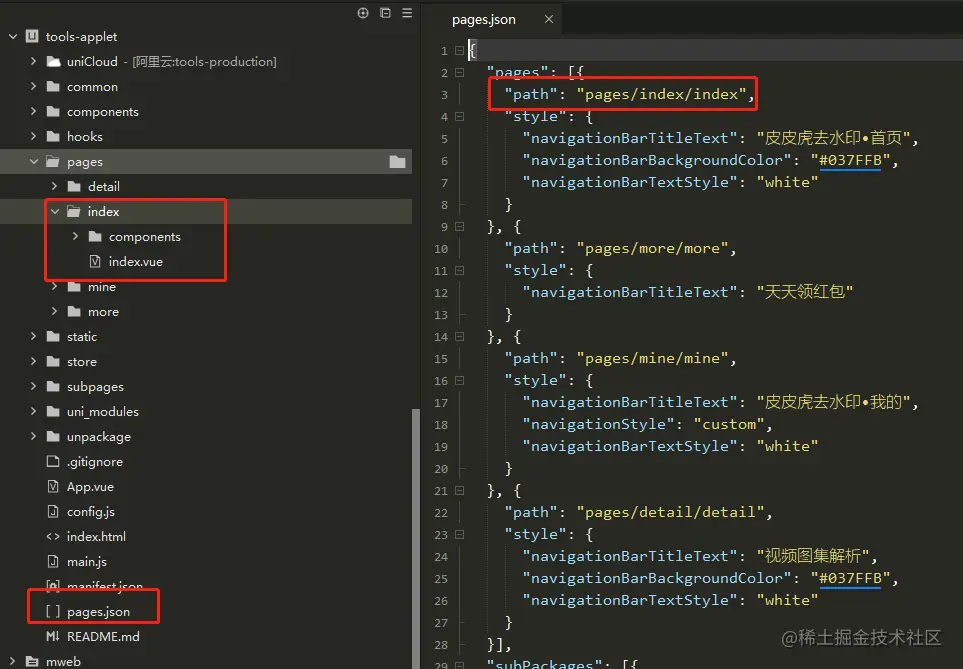Image resolution: width=963 pixels, height=669 pixels.
Task: Click "pages/detail/detail" path string on line 22
Action: [x=670, y=512]
